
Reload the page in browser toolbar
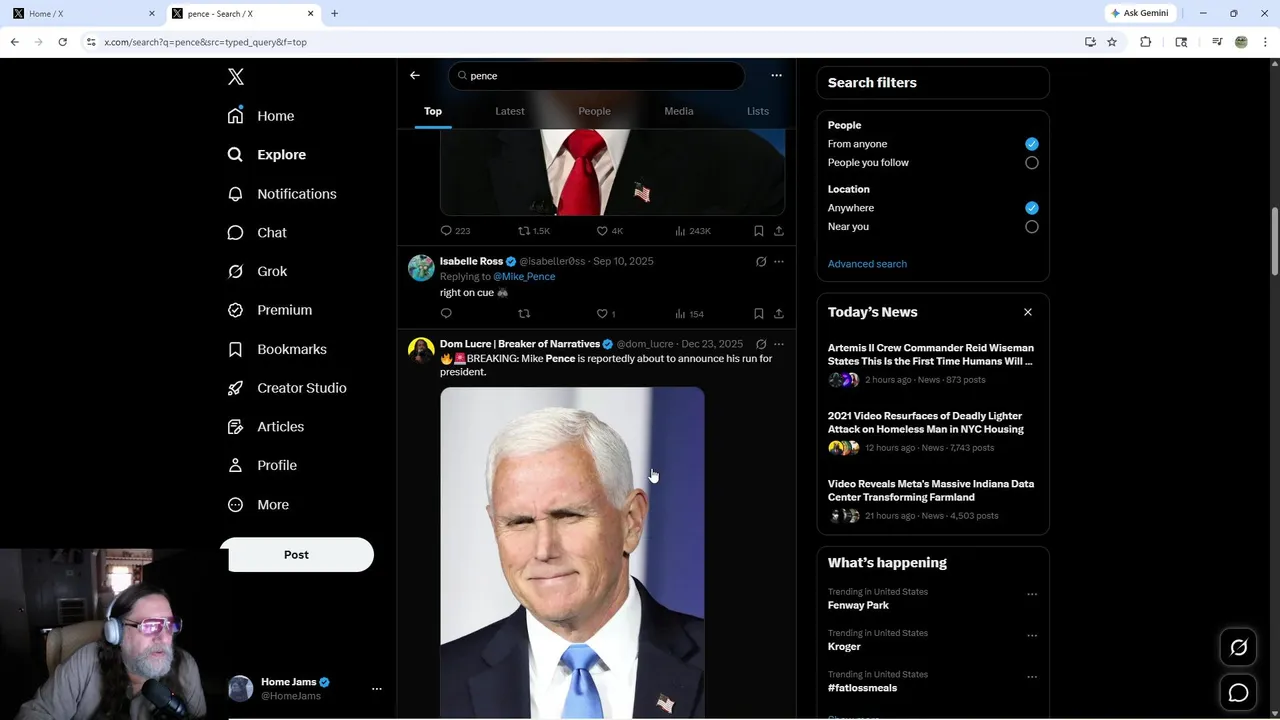point(62,42)
